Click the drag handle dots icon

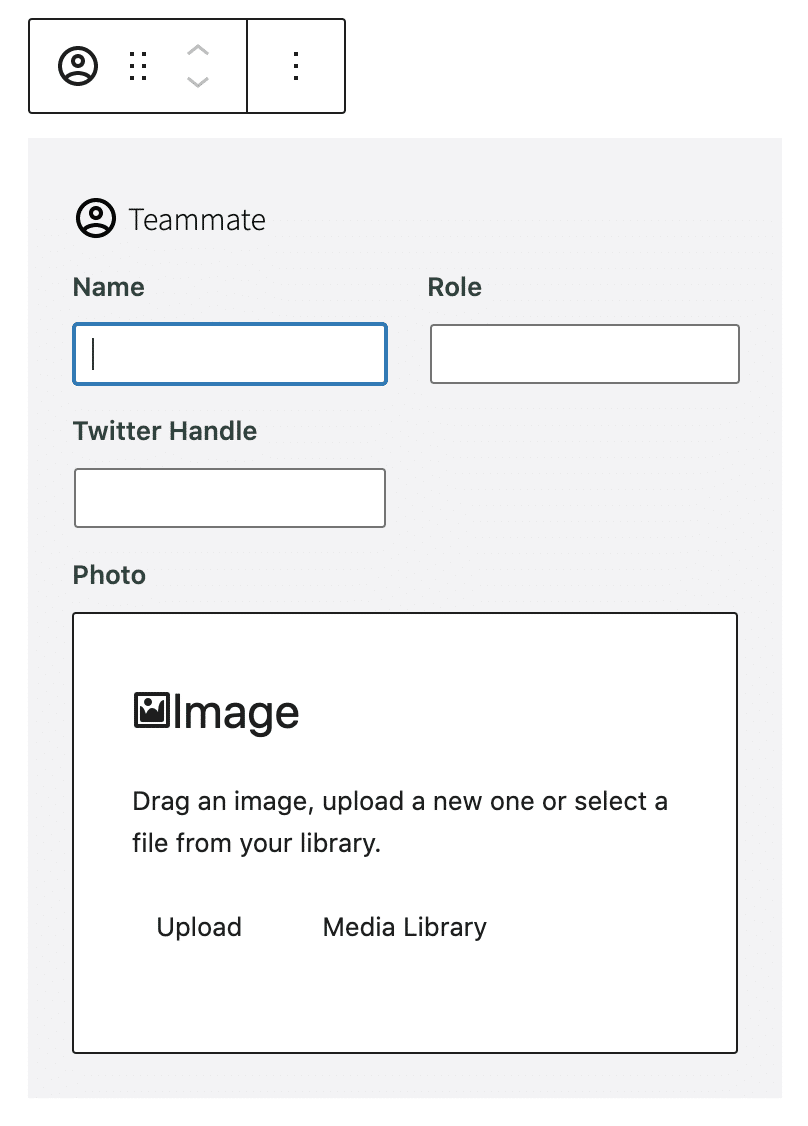138,66
